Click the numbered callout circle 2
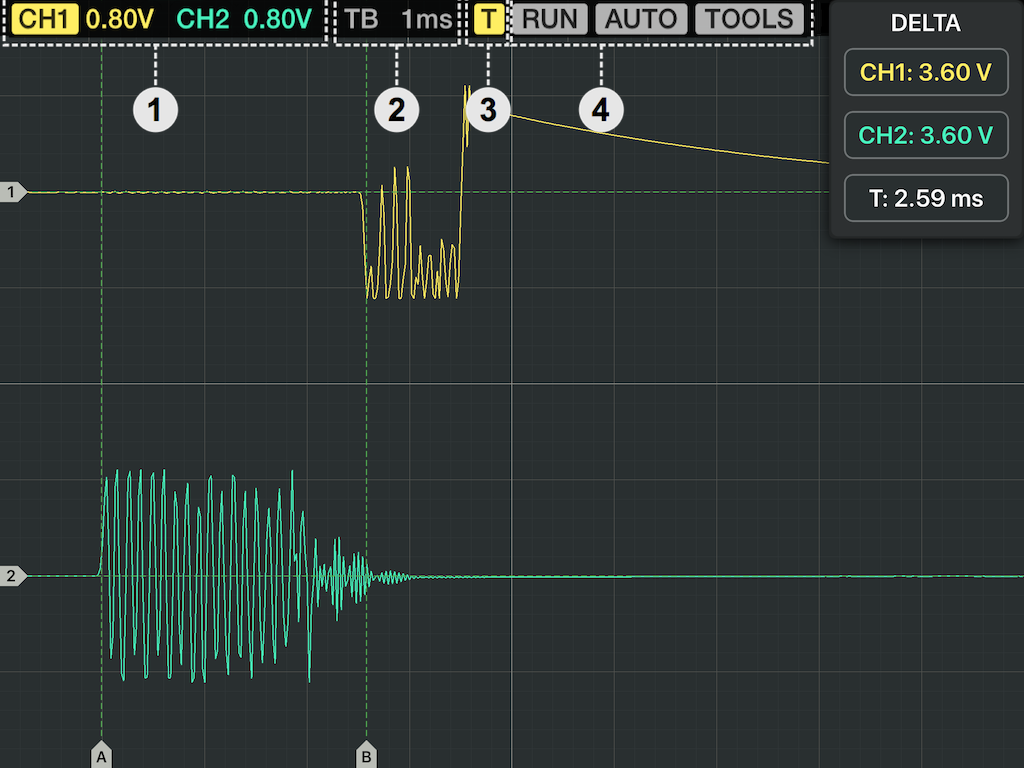 pos(396,110)
